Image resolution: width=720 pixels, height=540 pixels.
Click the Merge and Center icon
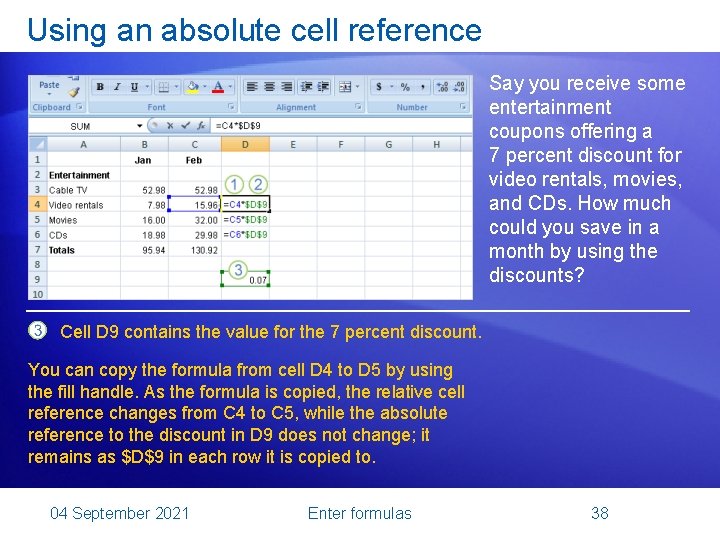(x=345, y=86)
